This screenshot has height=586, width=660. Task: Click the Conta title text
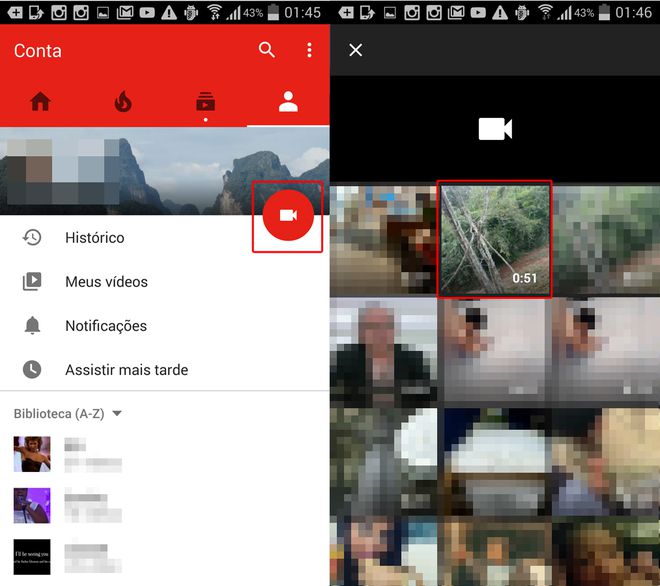(38, 51)
